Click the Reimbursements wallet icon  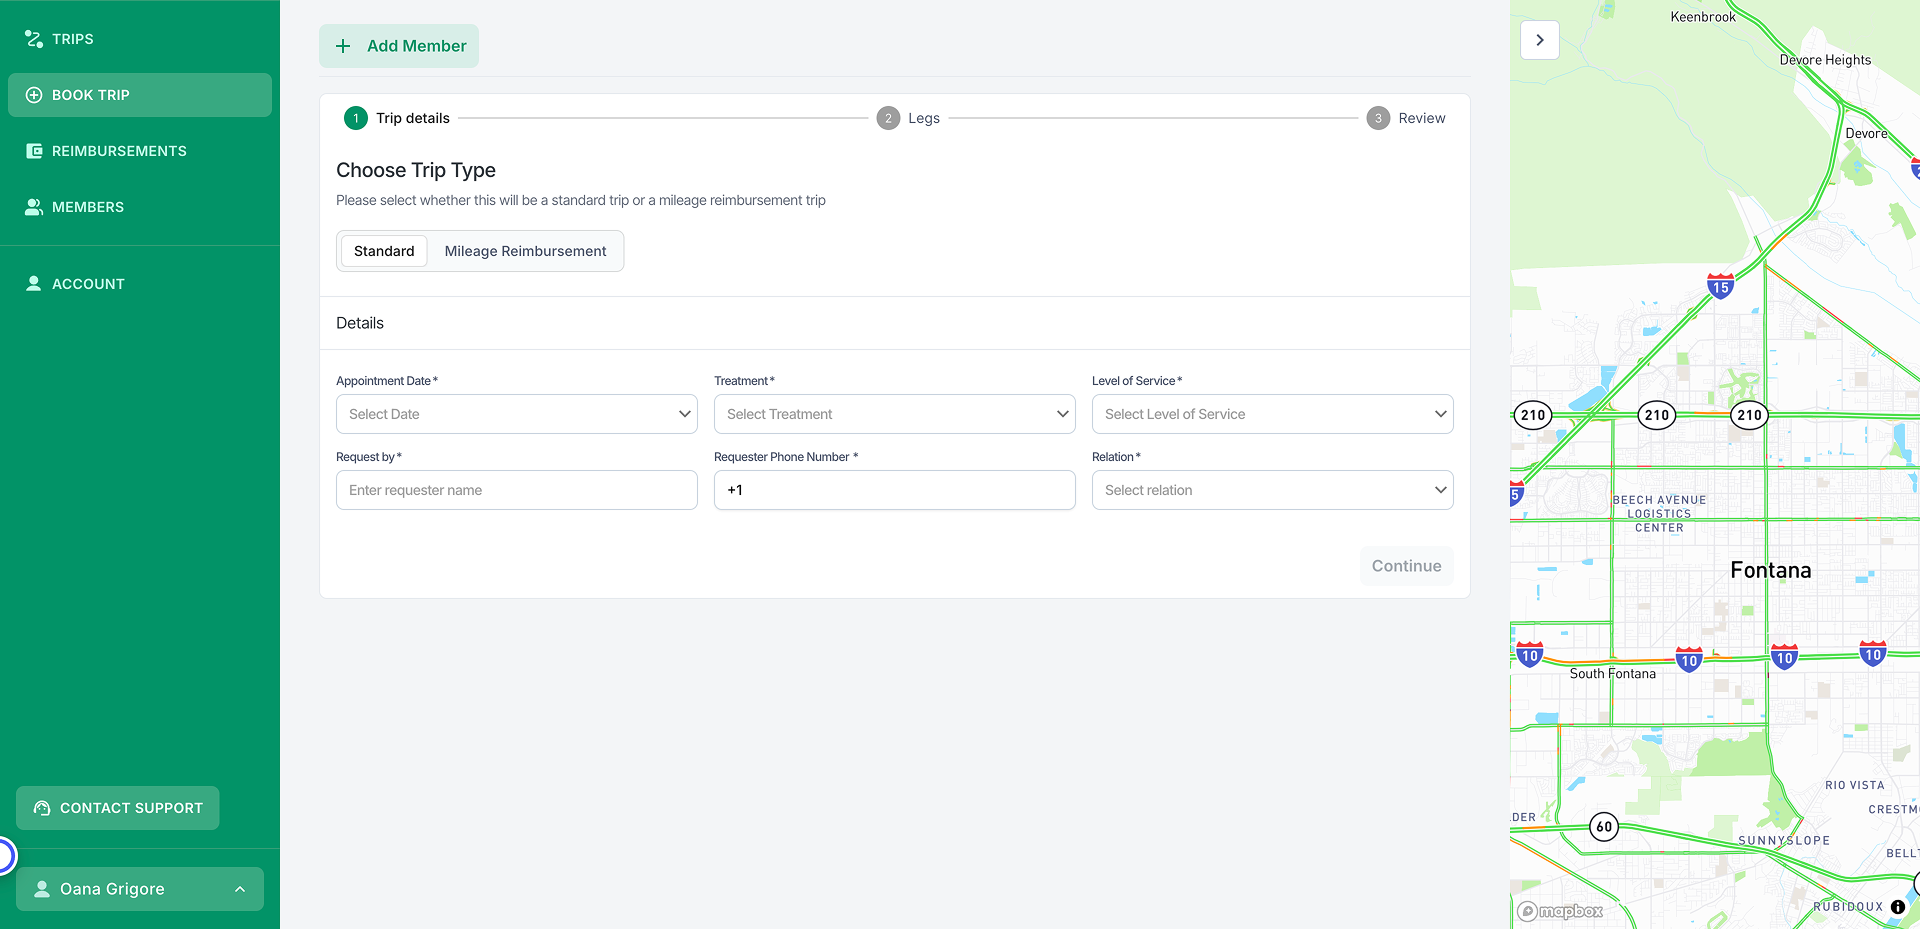coord(34,151)
